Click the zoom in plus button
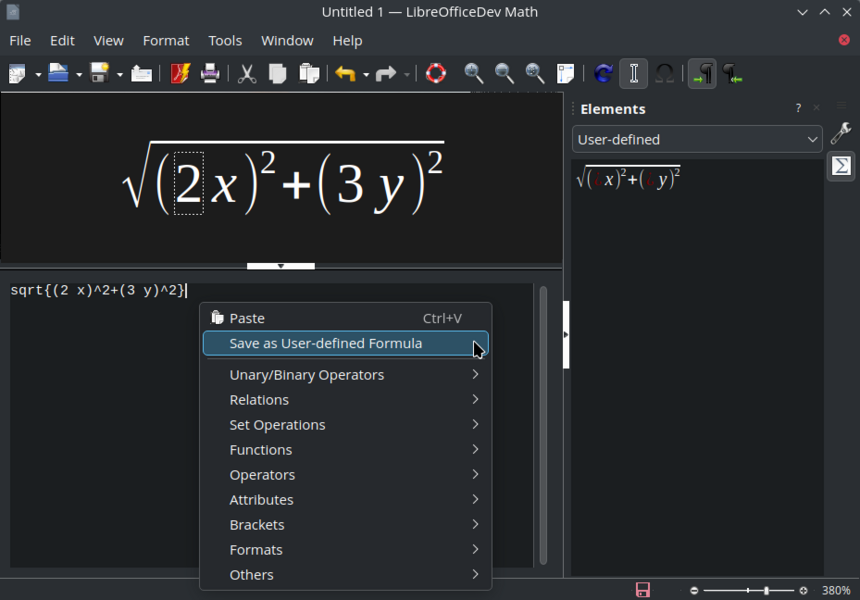 point(803,591)
